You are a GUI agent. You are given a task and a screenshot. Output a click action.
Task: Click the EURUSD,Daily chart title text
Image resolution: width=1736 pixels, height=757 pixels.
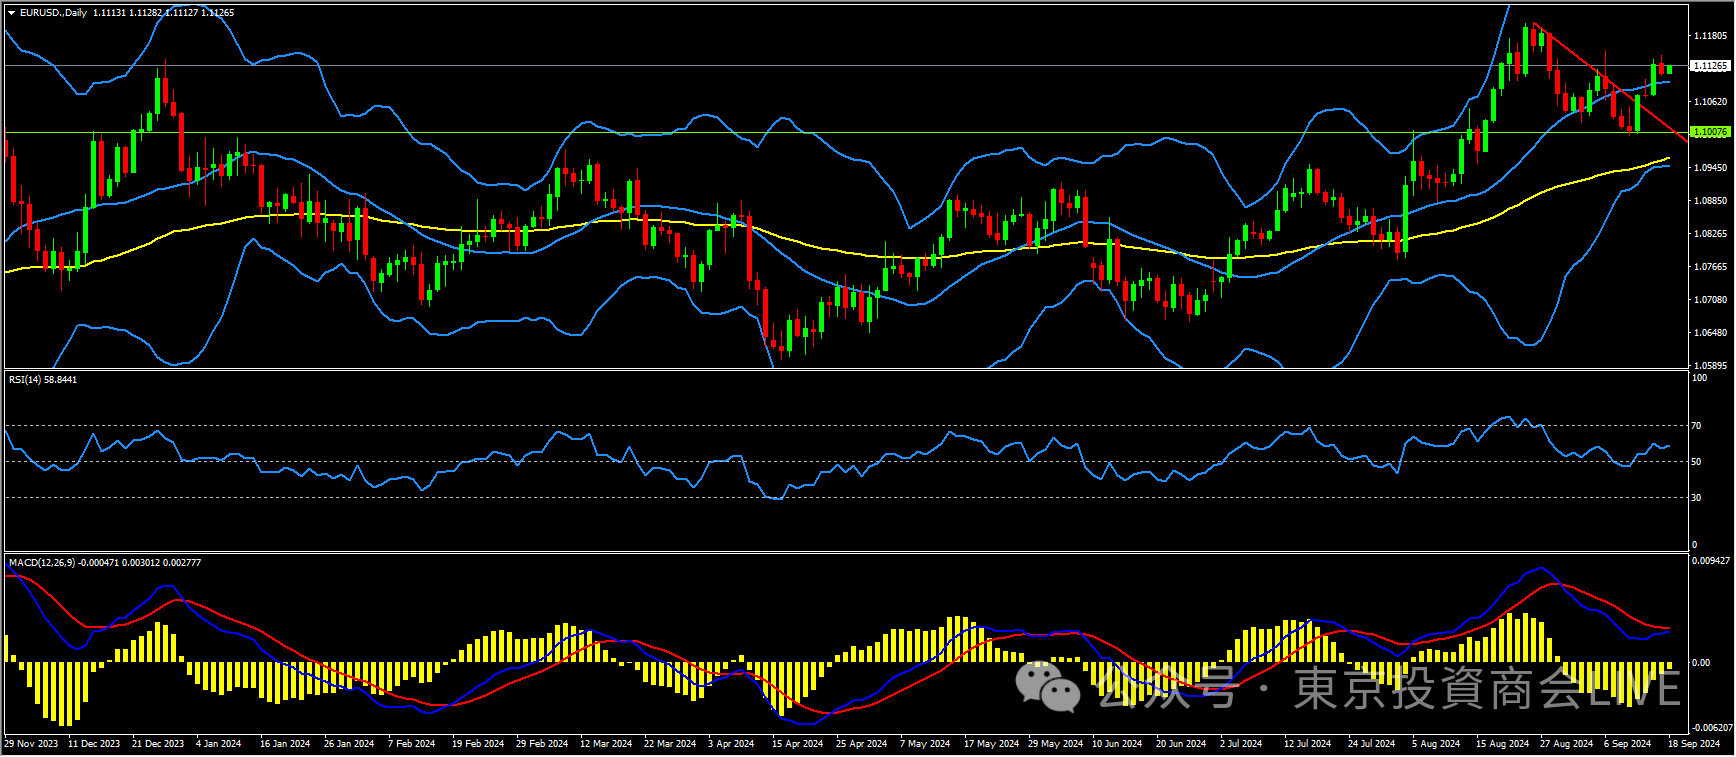(x=54, y=13)
